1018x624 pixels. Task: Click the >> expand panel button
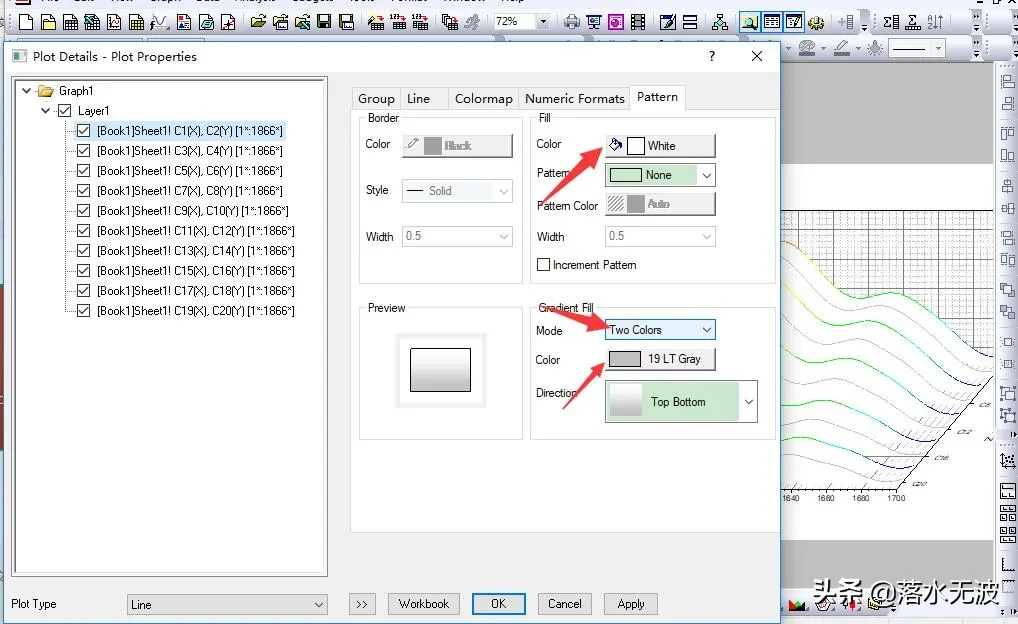[x=362, y=604]
